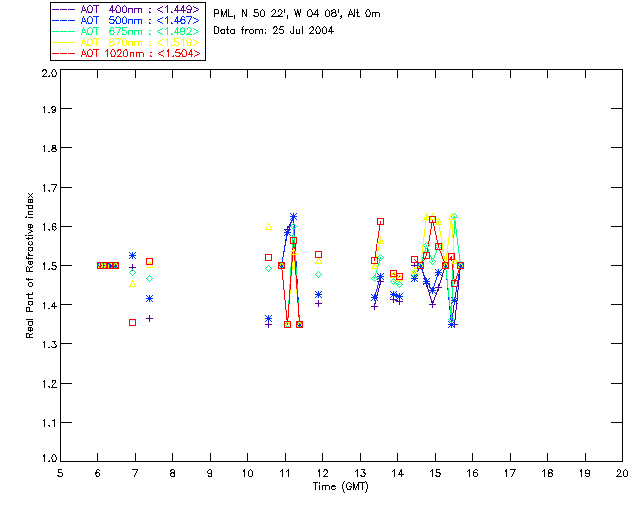Click the AOT 500nm legend entry

126,20
